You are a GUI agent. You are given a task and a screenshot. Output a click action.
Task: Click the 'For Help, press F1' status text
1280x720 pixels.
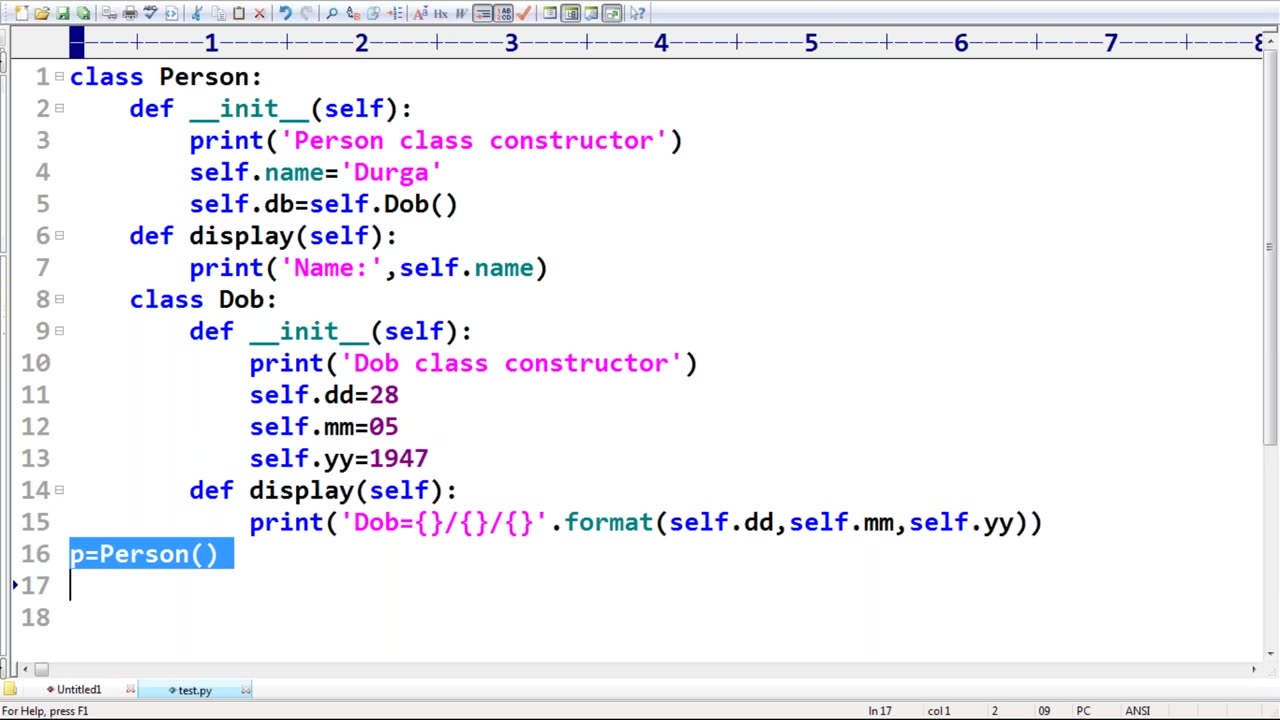[45, 711]
